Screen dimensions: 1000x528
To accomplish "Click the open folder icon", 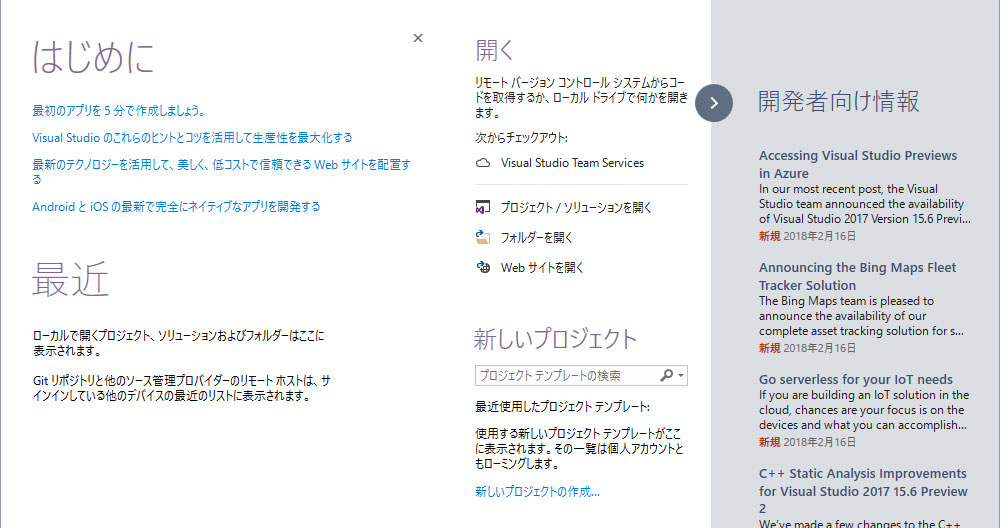I will [483, 237].
